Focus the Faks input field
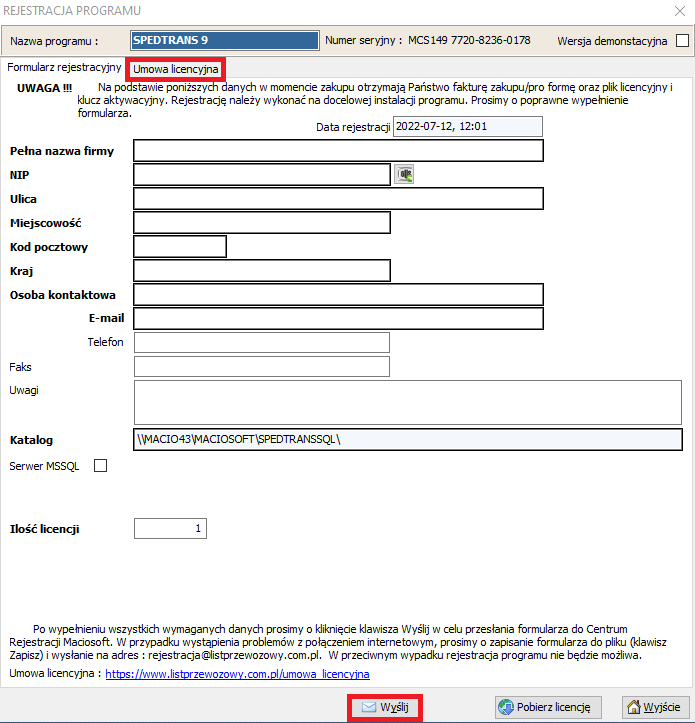 [x=262, y=367]
